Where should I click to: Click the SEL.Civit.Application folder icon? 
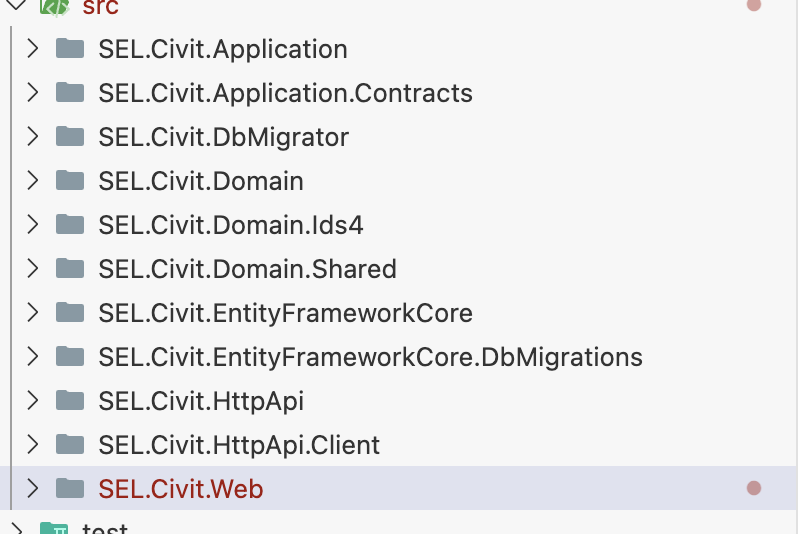[x=69, y=48]
